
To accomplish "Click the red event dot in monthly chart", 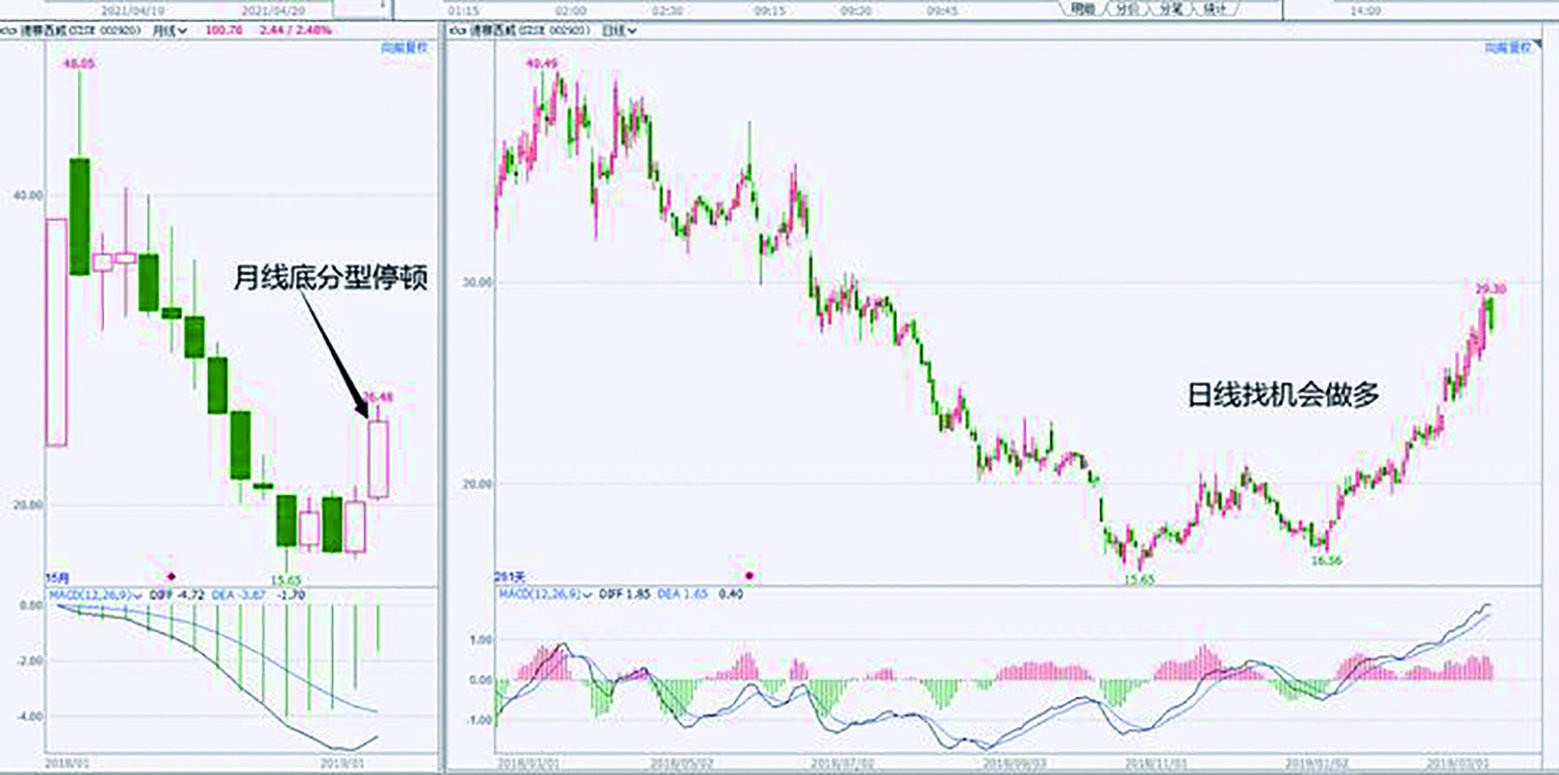I will pyautogui.click(x=171, y=576).
